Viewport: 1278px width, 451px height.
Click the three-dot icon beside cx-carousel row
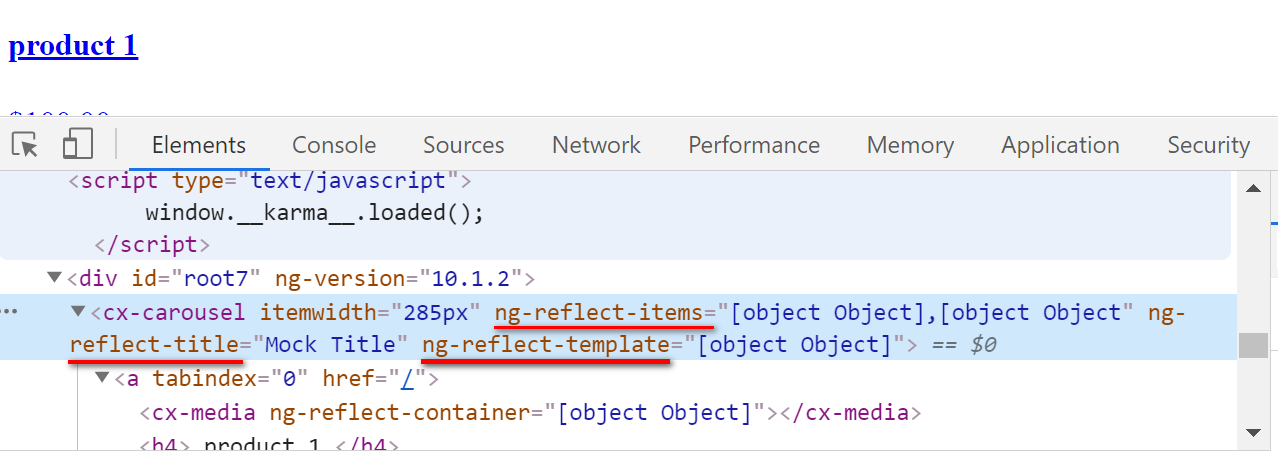pyautogui.click(x=10, y=312)
